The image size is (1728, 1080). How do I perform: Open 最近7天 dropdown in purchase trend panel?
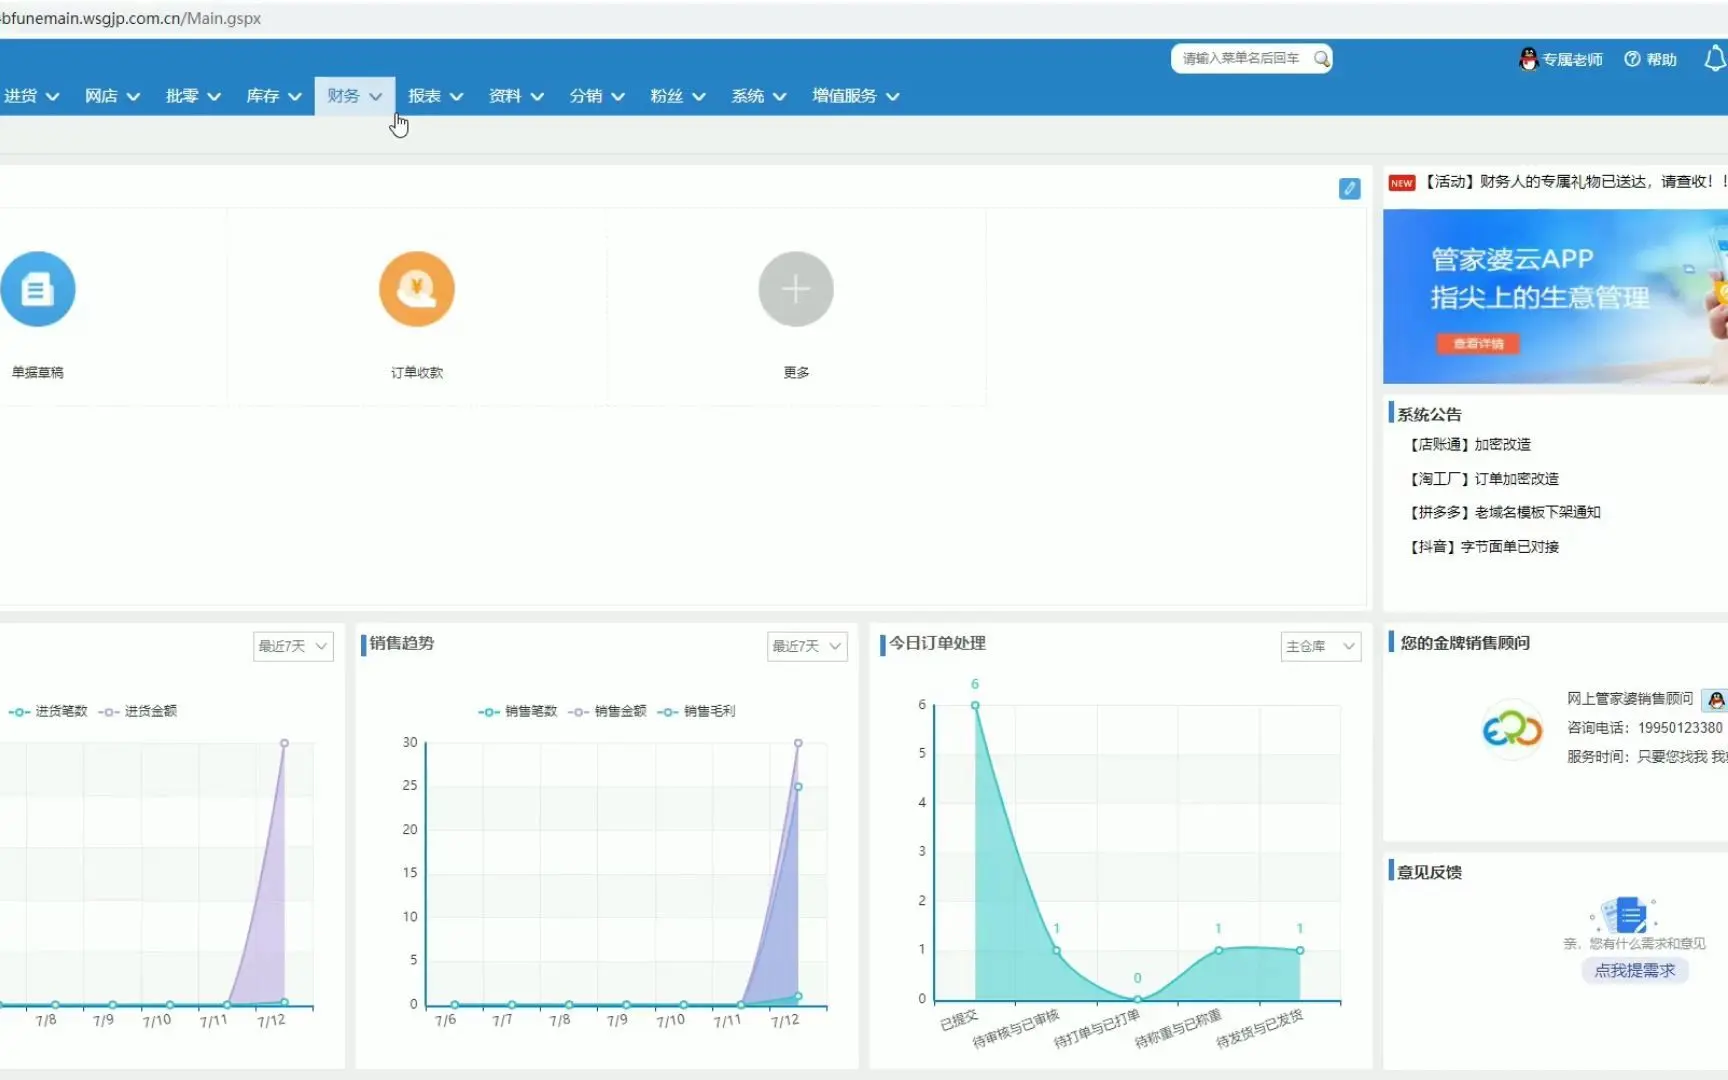click(x=293, y=646)
